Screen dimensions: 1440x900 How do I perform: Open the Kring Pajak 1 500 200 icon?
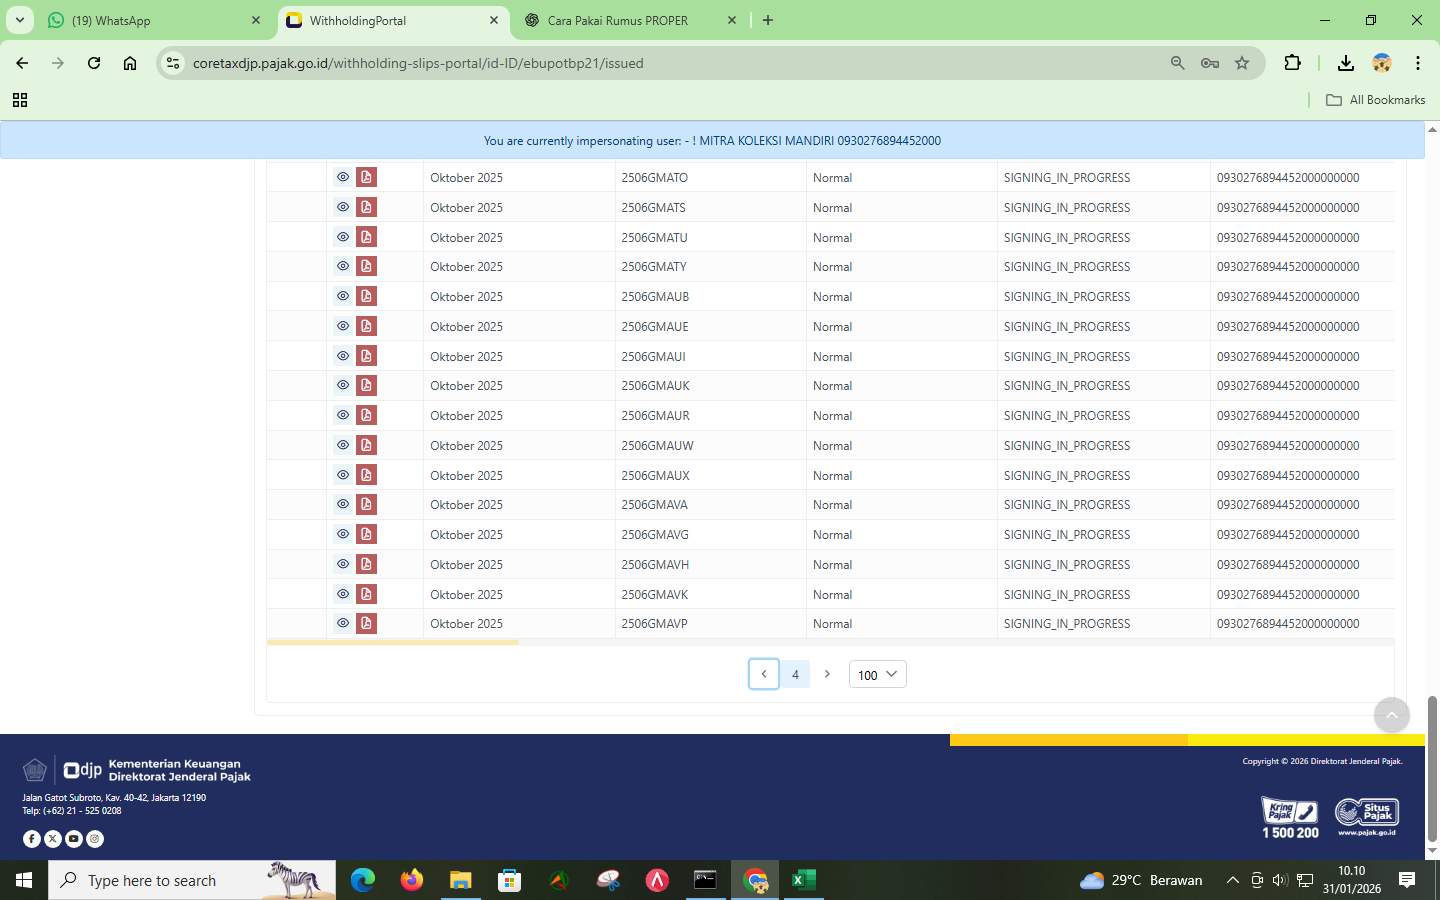1288,815
